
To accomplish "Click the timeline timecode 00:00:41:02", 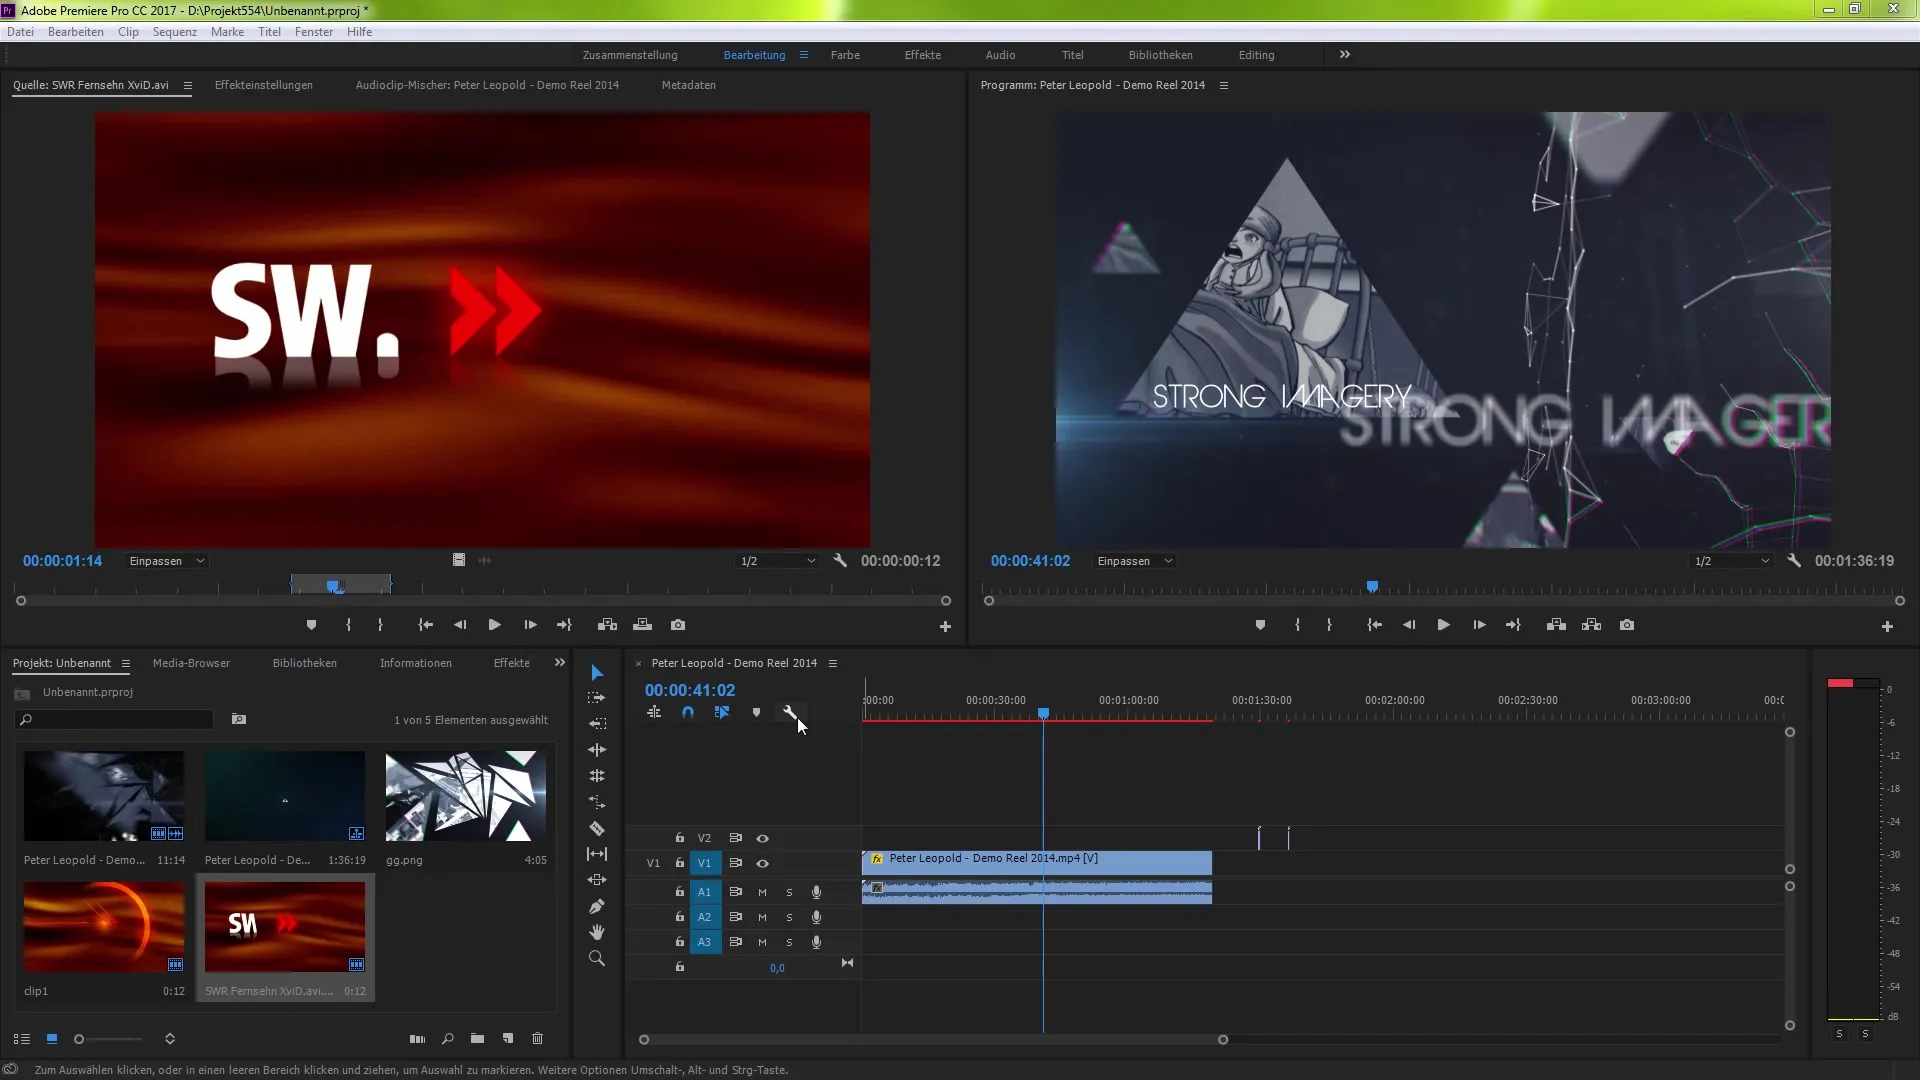I will click(x=690, y=690).
